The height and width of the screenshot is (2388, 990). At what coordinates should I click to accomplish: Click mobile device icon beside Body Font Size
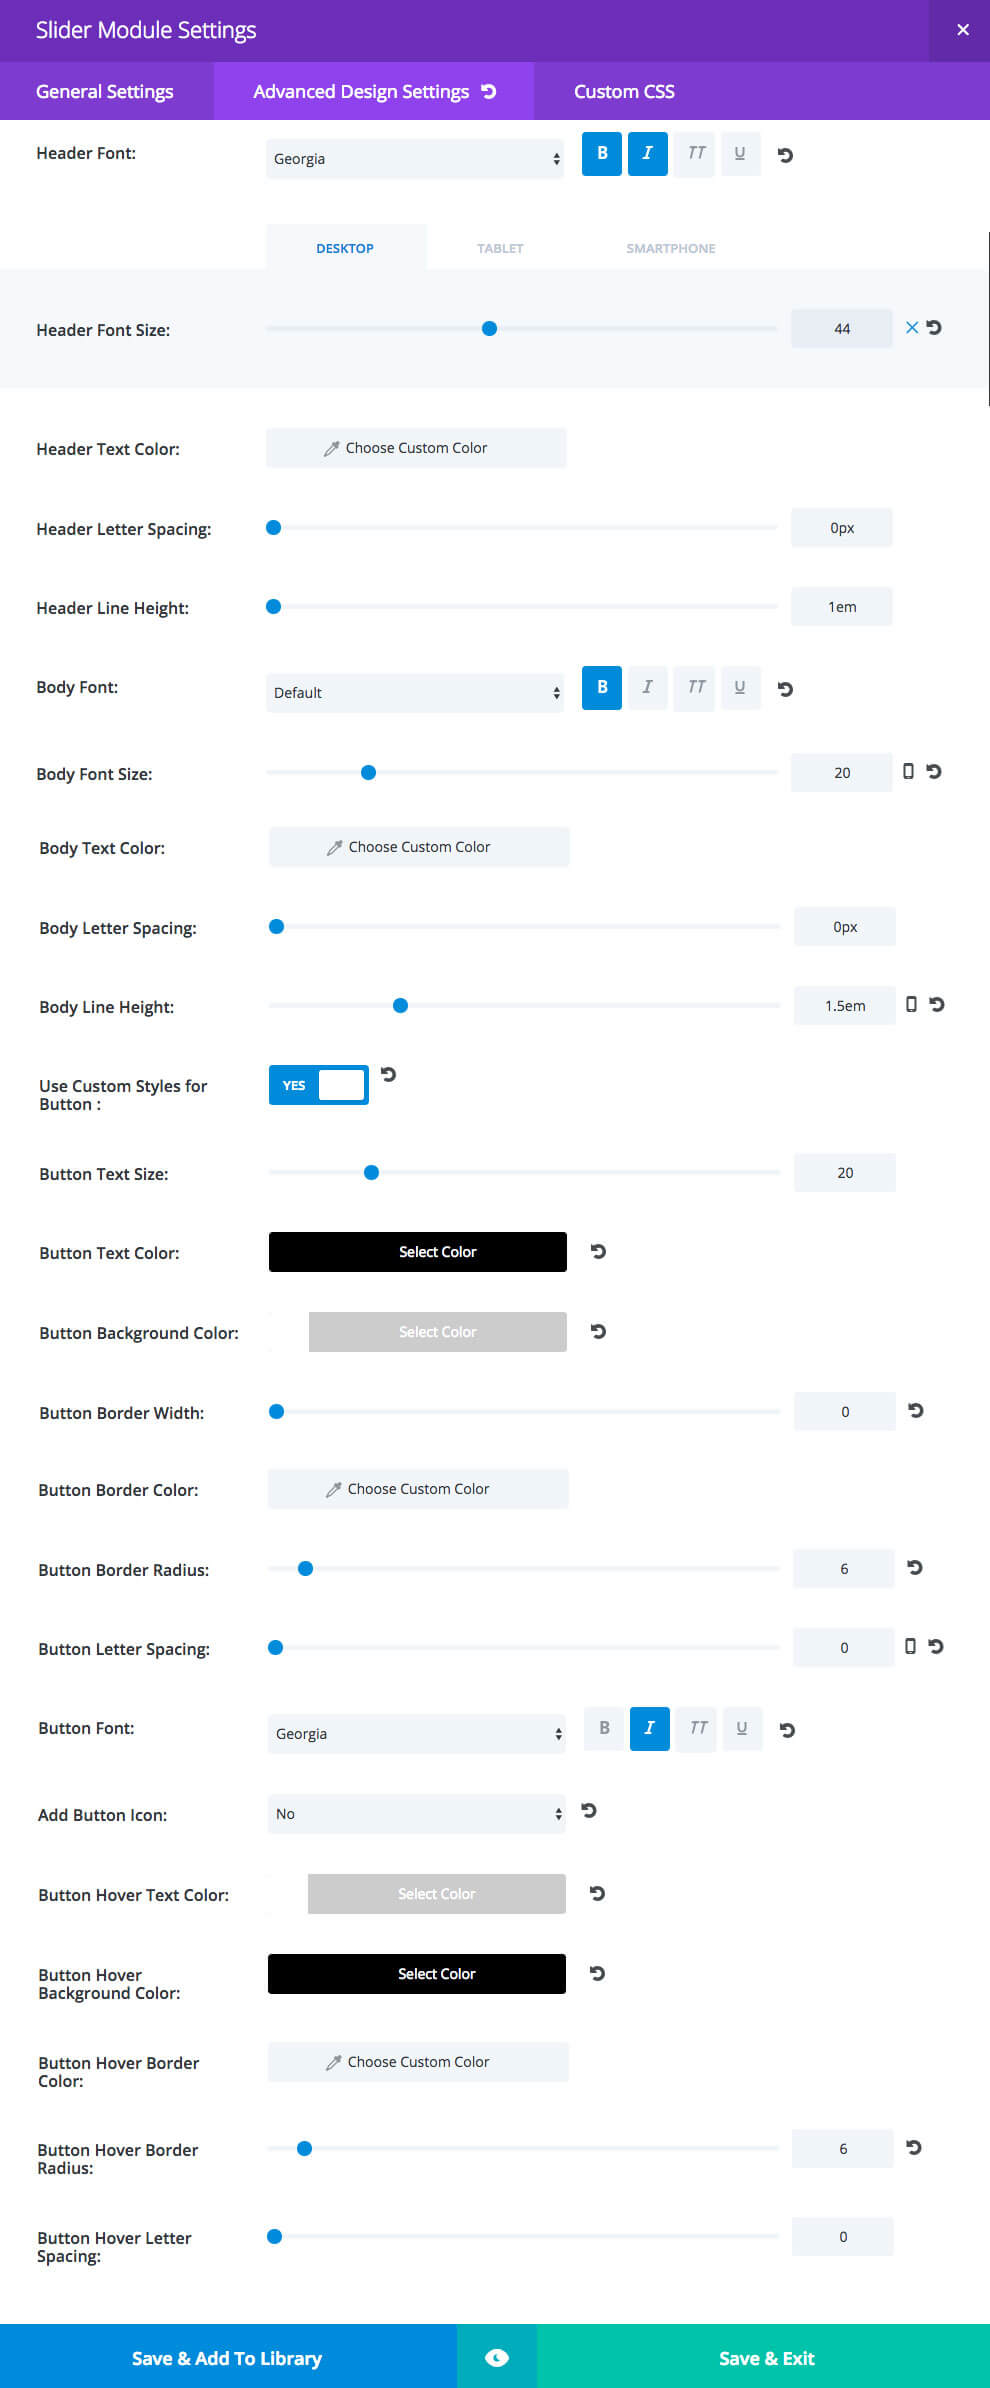908,771
